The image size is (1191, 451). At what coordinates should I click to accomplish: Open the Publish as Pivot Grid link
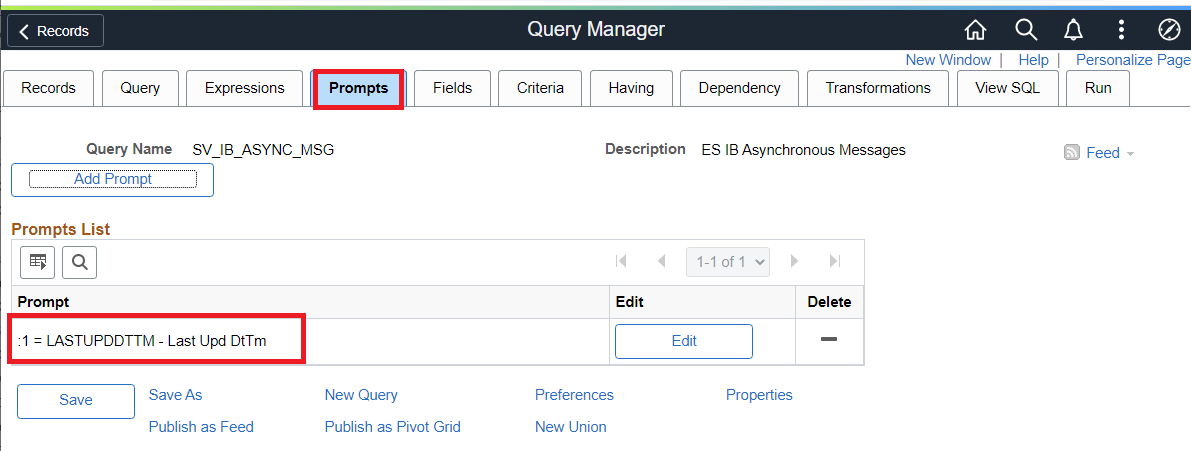tap(392, 427)
